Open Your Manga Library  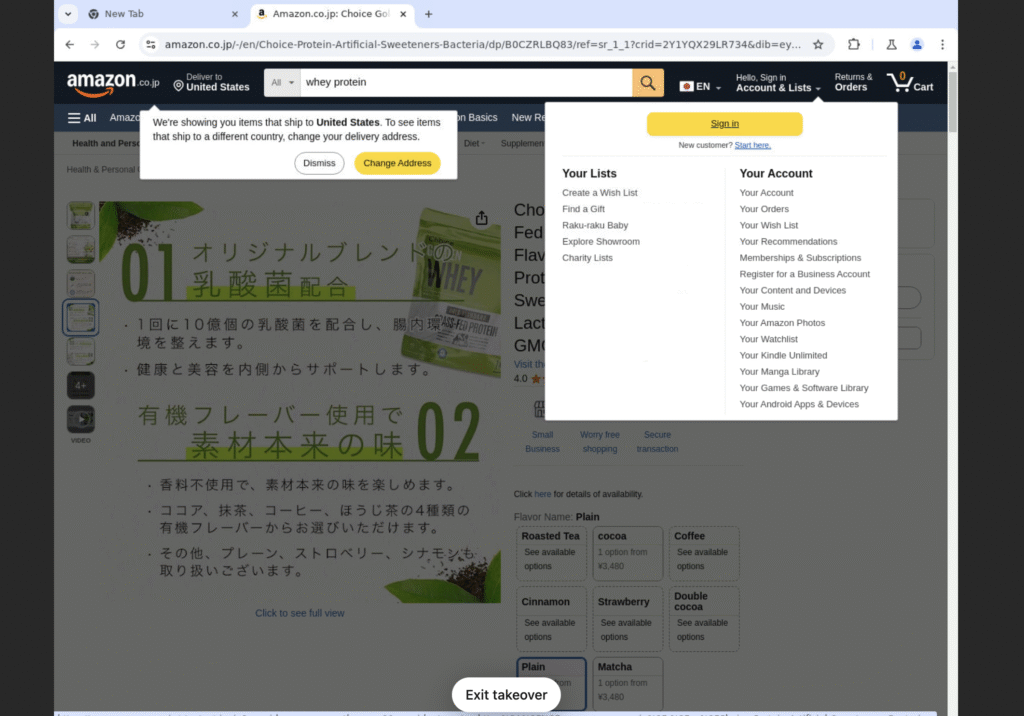click(x=779, y=372)
